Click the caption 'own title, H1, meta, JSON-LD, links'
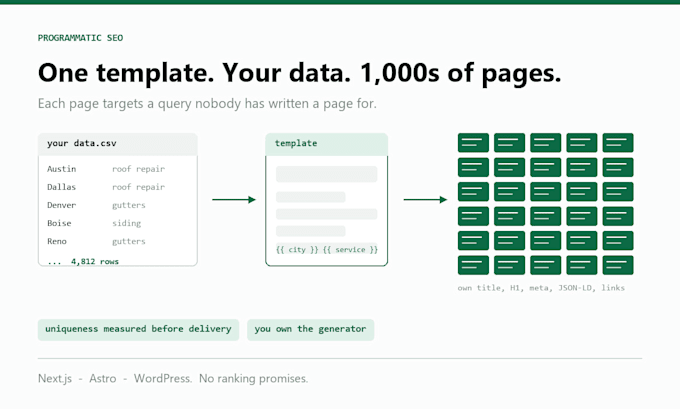 click(x=541, y=288)
